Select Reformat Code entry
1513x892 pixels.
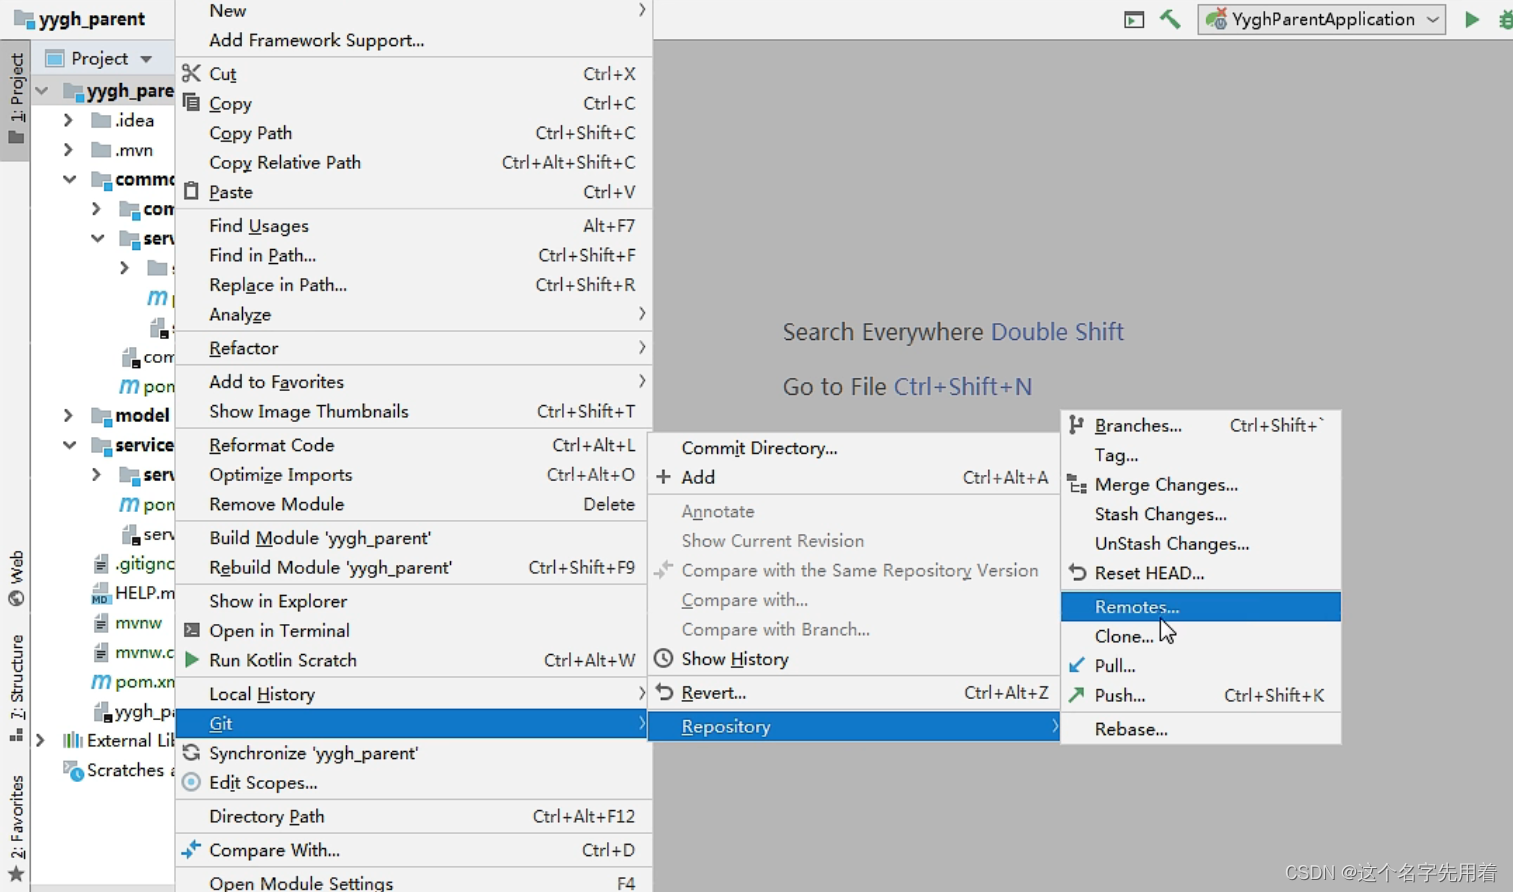tap(413, 445)
